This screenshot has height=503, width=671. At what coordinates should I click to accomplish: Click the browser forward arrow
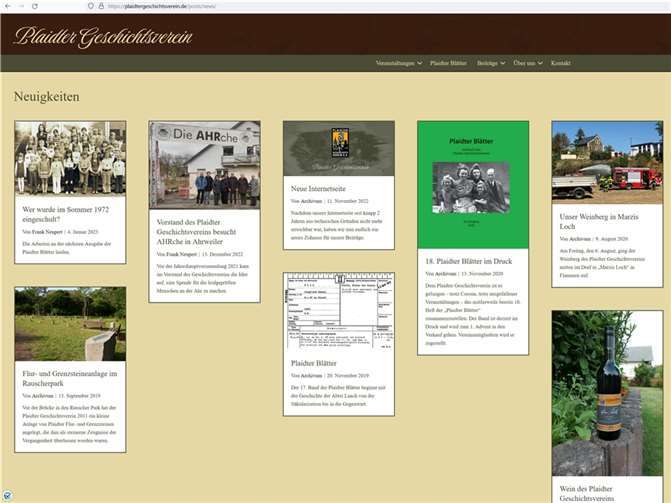[21, 6]
